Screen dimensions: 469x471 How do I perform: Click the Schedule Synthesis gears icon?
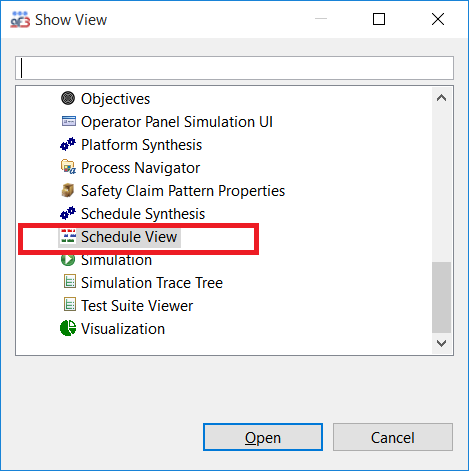[68, 213]
